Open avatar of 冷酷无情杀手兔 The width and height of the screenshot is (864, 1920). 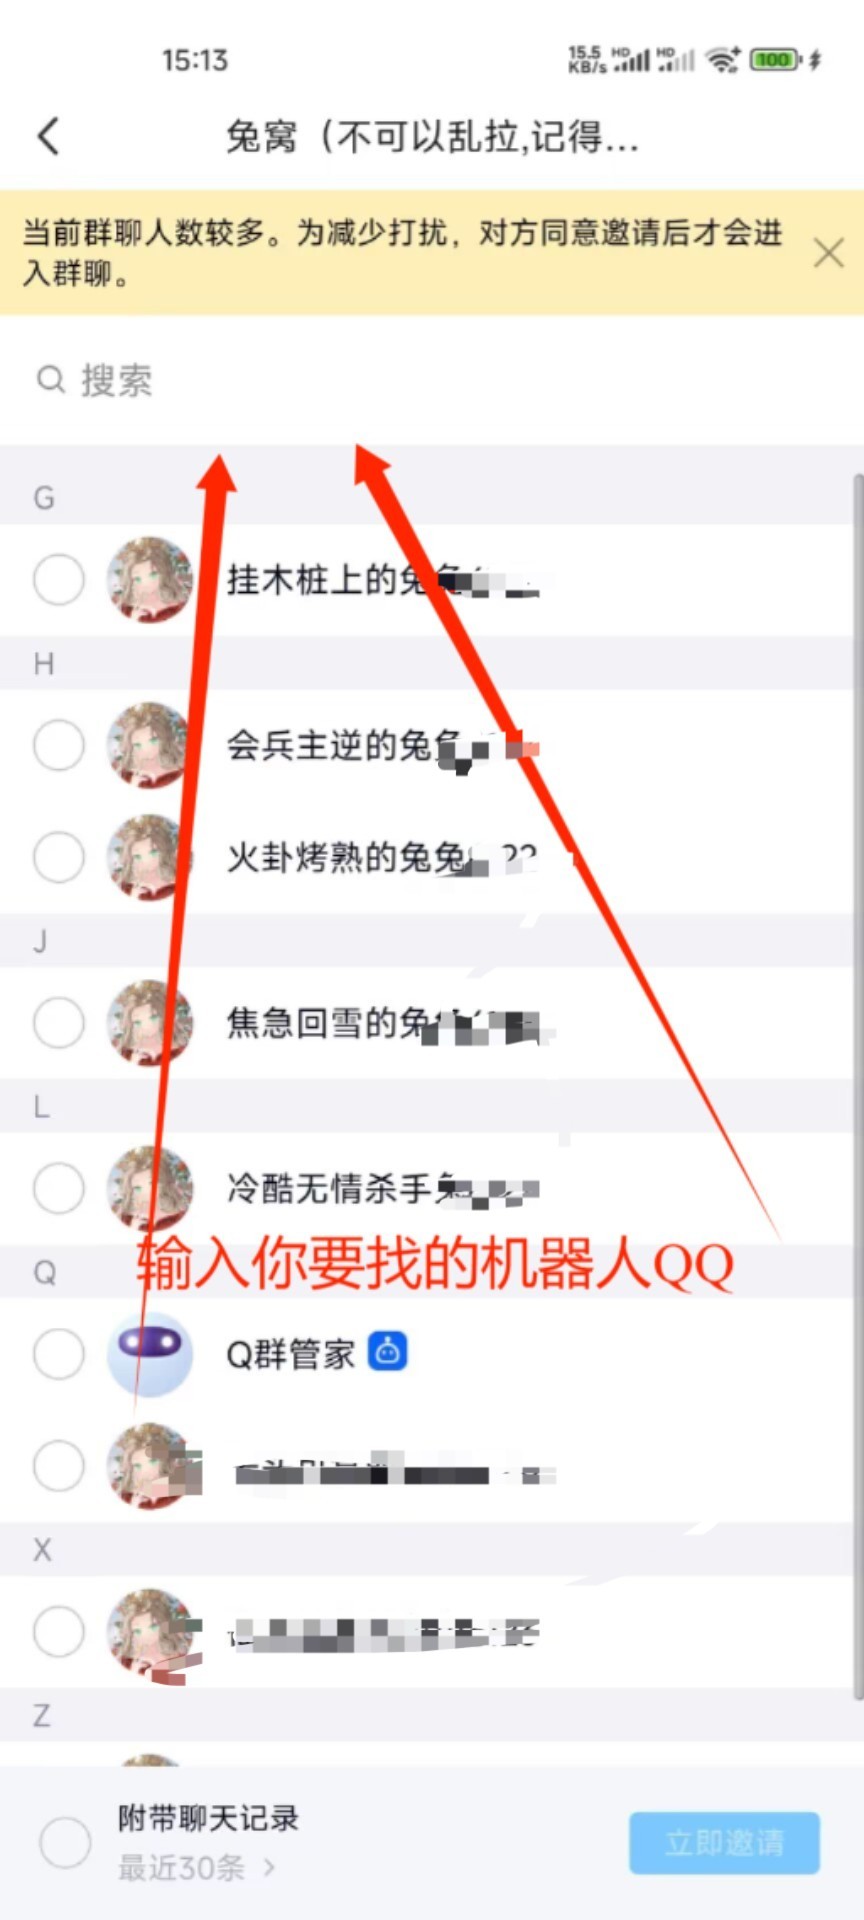tap(150, 1189)
